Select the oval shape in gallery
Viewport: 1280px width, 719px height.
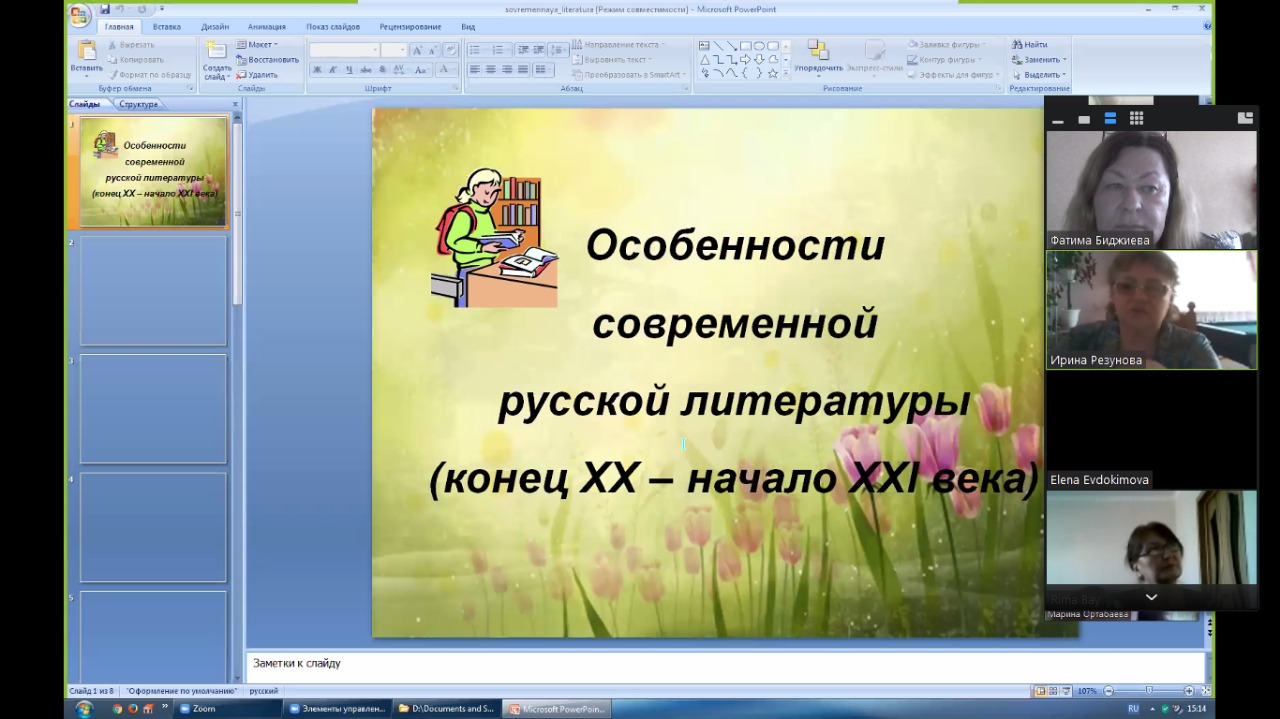(x=759, y=46)
